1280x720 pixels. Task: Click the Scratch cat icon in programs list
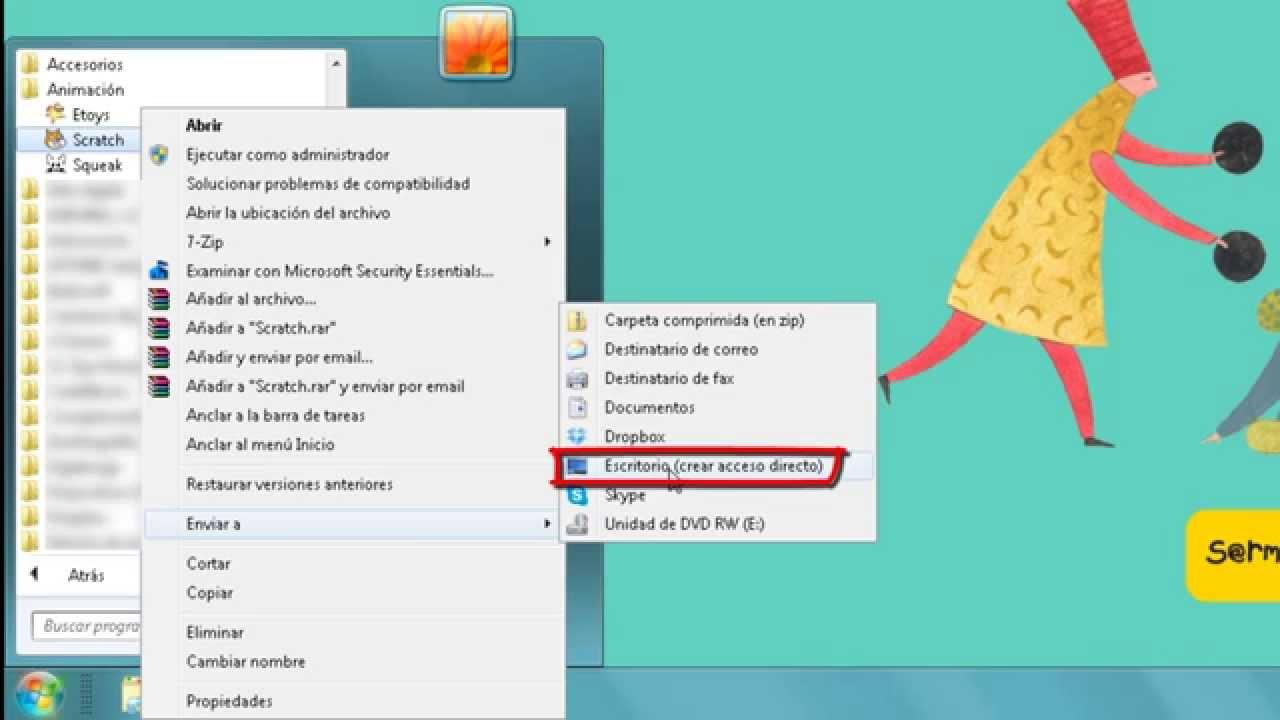(x=56, y=140)
